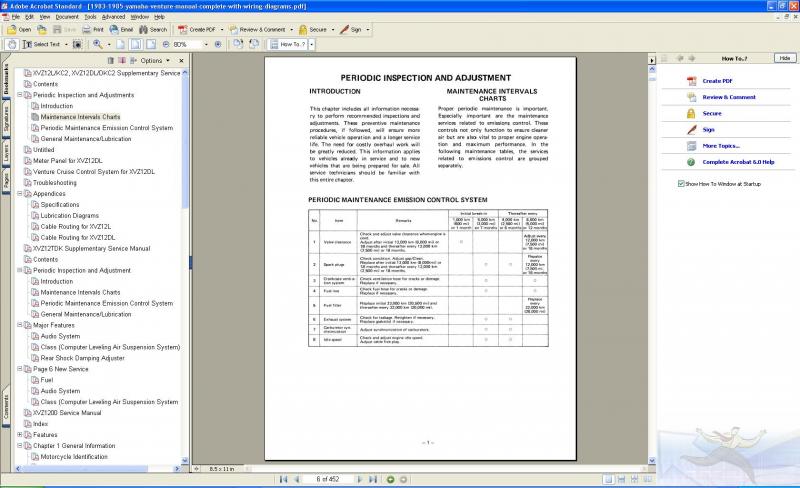The image size is (800, 488).
Task: Go to the first page of the document
Action: (282, 480)
